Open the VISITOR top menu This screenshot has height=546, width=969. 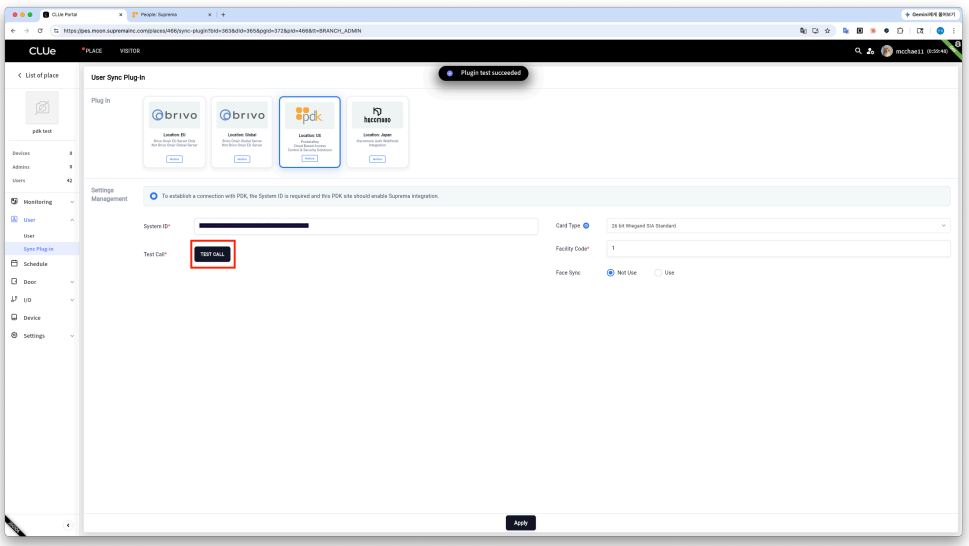pyautogui.click(x=130, y=51)
